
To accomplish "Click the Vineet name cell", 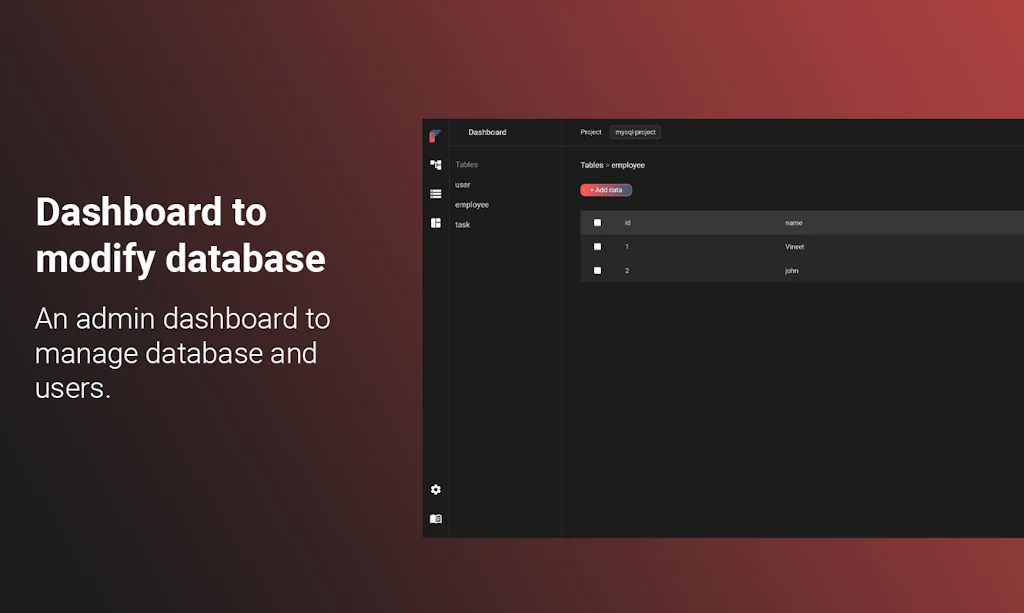I will (794, 247).
